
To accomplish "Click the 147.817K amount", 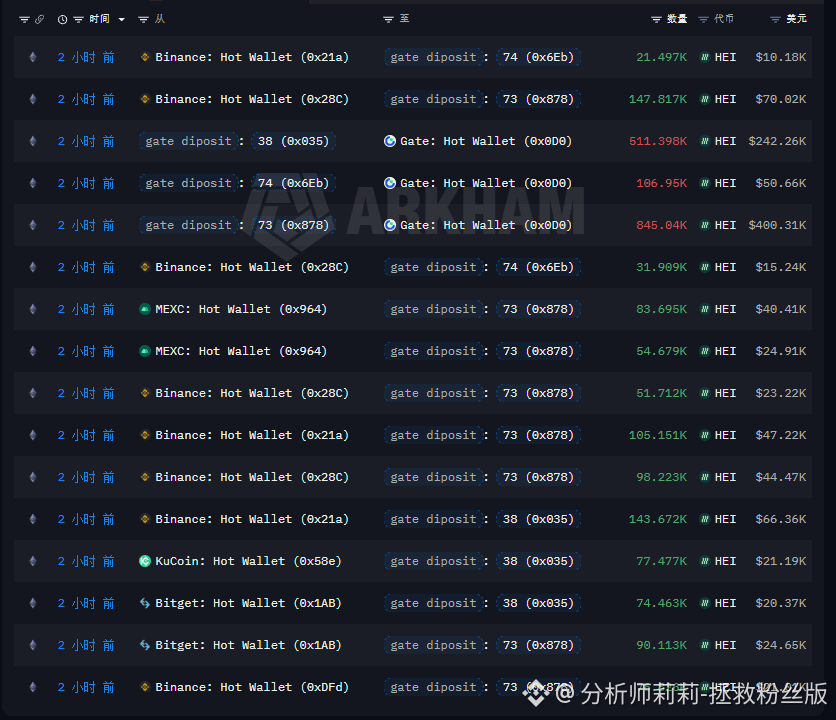I will pyautogui.click(x=657, y=99).
